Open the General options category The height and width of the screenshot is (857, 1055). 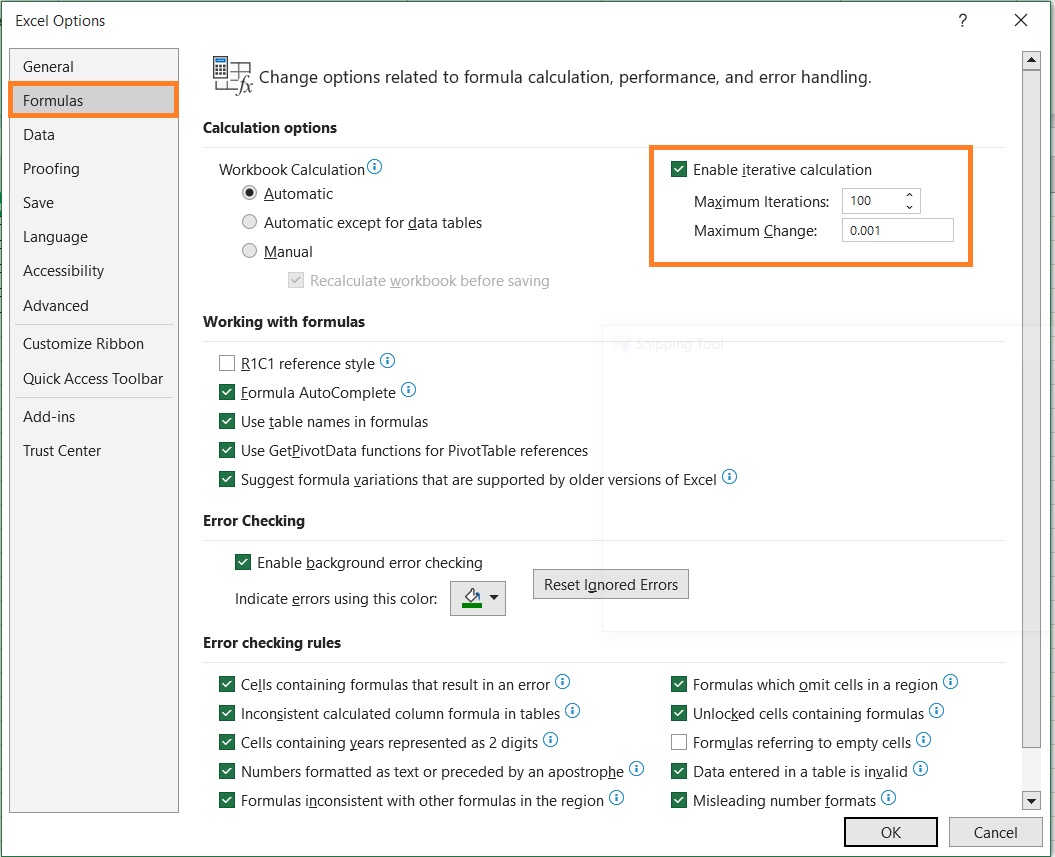pos(94,67)
